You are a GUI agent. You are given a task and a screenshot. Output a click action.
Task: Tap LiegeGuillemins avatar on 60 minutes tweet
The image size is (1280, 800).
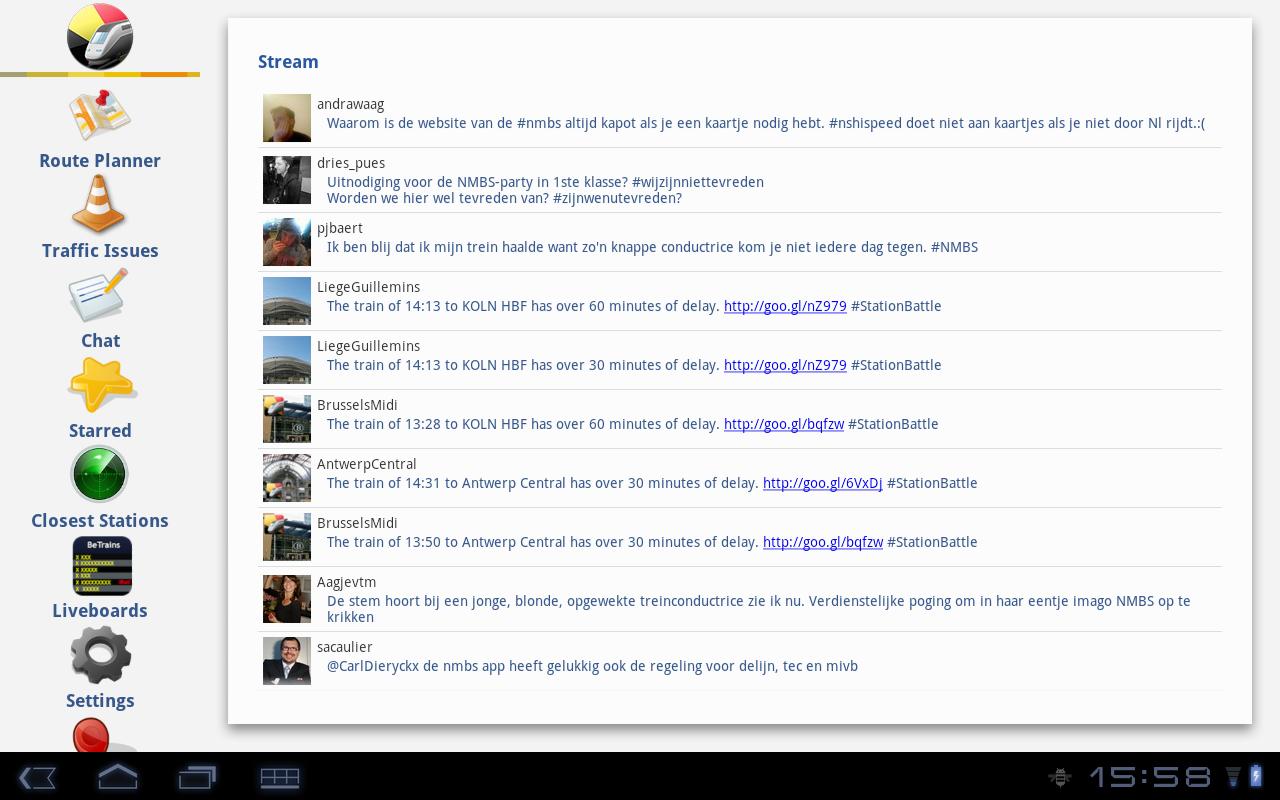click(287, 301)
